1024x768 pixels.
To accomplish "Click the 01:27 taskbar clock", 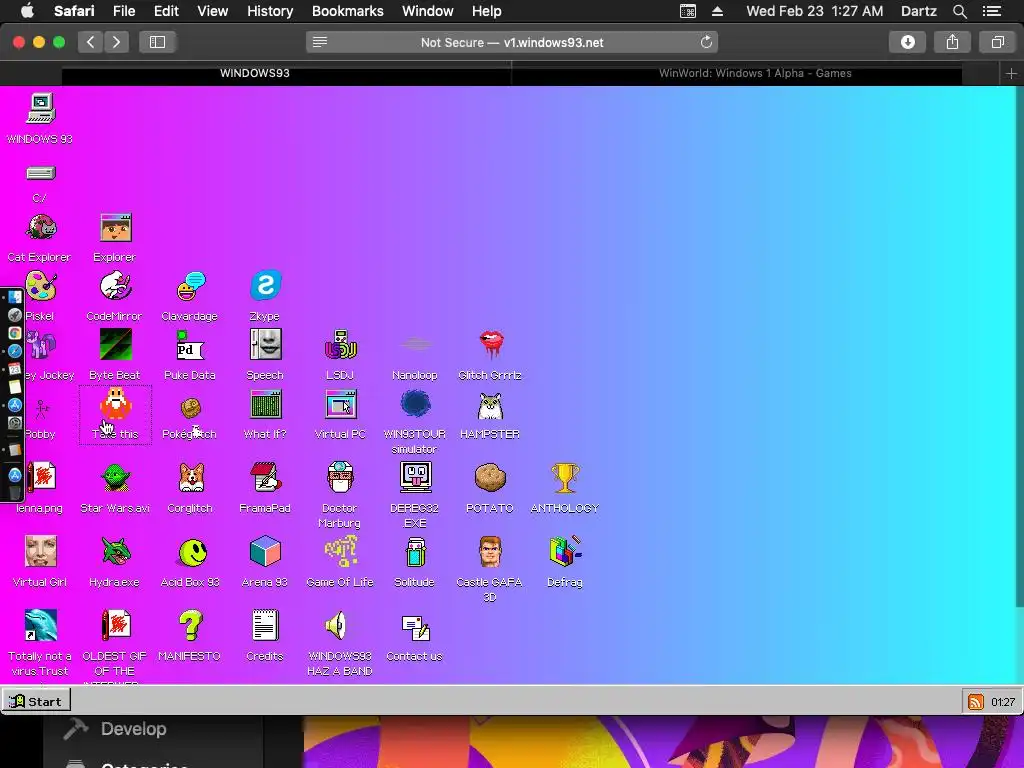I will point(1002,702).
